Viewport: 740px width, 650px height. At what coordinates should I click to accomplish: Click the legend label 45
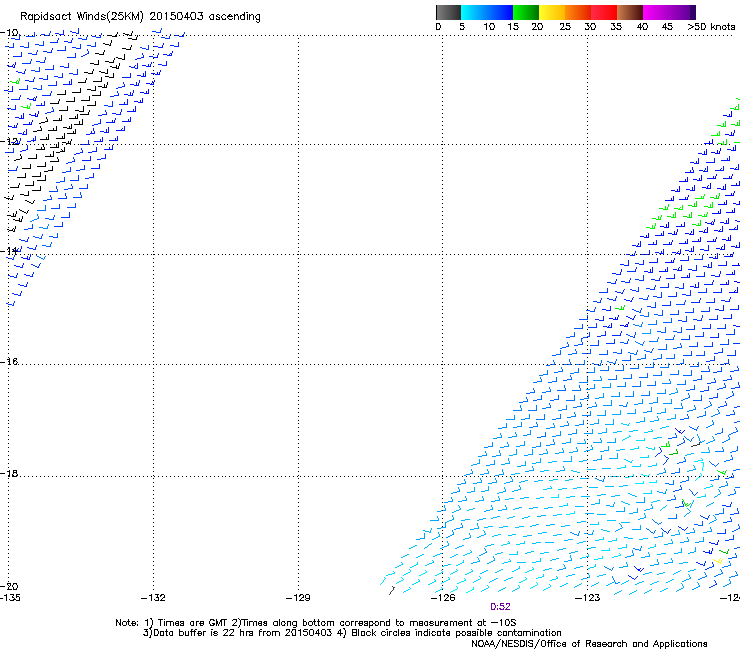(x=667, y=27)
